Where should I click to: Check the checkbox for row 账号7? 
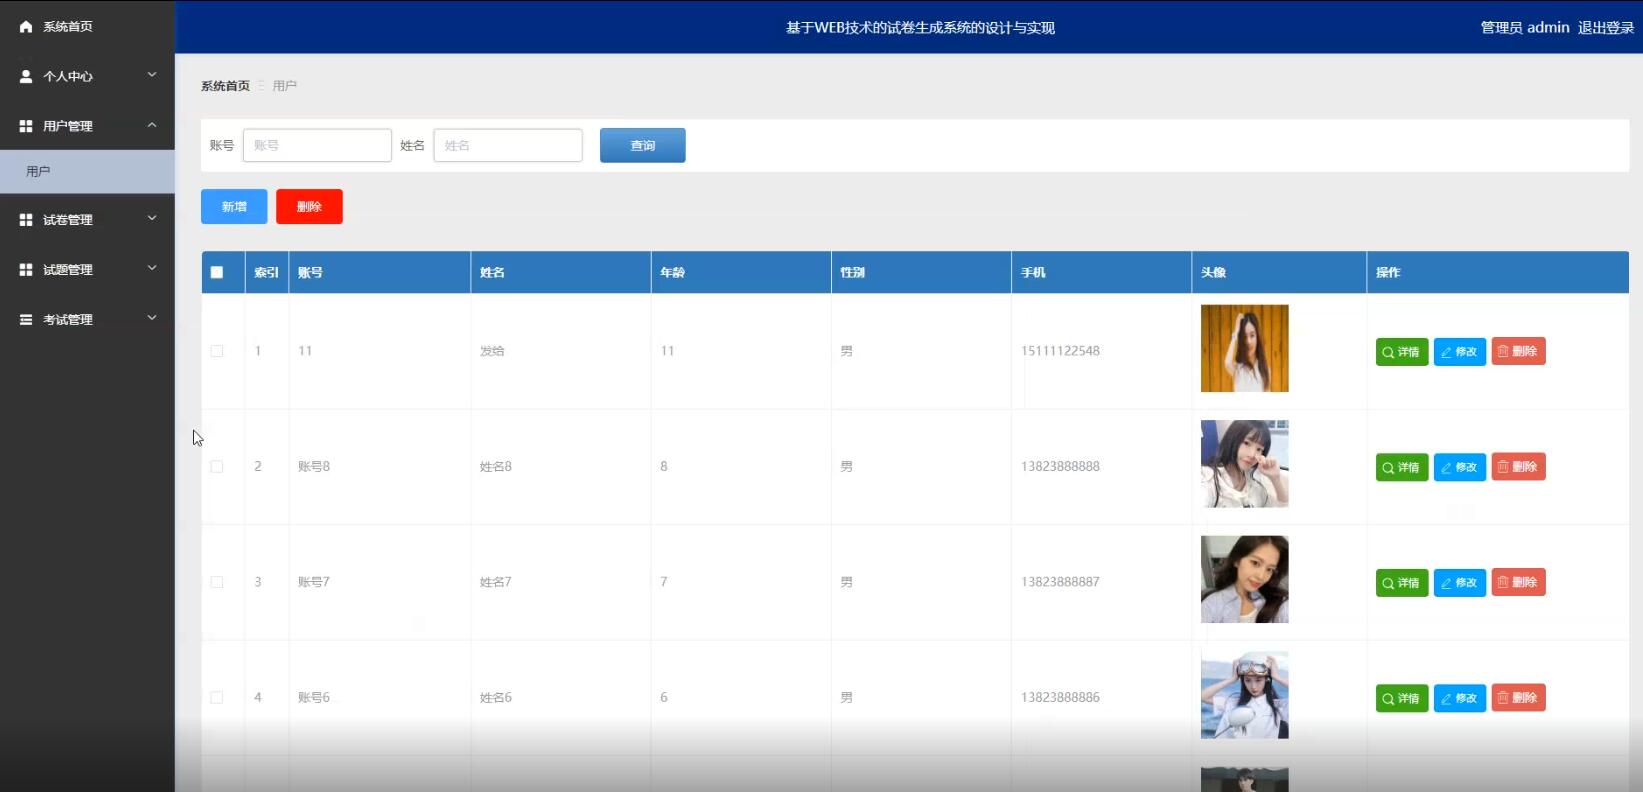tap(217, 582)
